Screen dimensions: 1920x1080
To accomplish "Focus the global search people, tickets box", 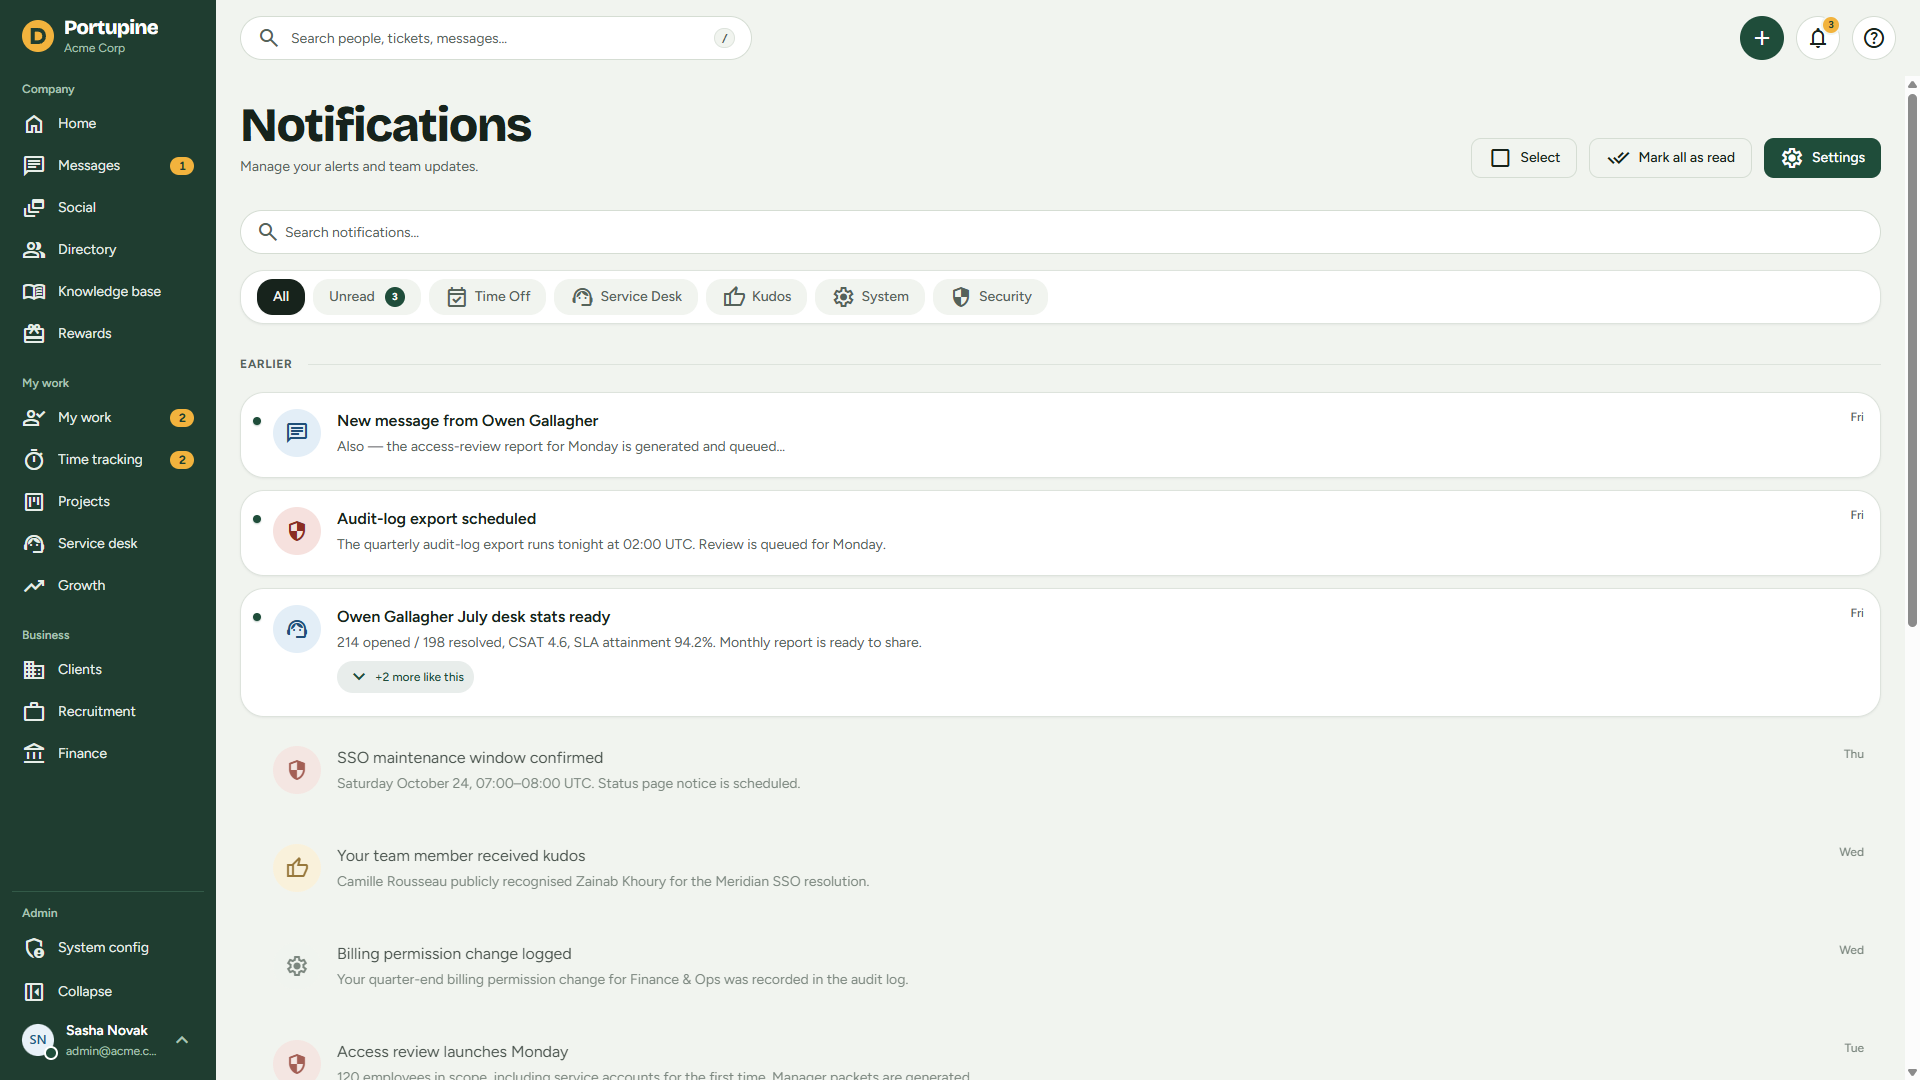I will point(496,38).
